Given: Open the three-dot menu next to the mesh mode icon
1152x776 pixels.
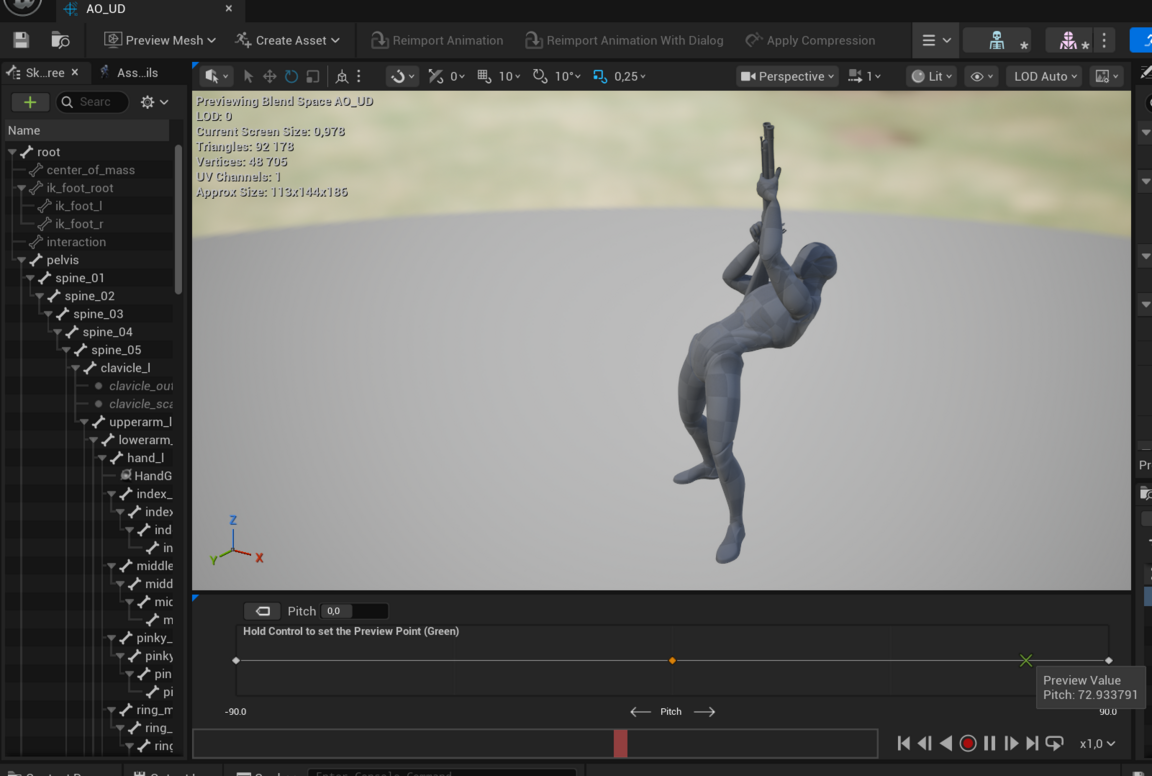Looking at the screenshot, I should (x=1104, y=40).
